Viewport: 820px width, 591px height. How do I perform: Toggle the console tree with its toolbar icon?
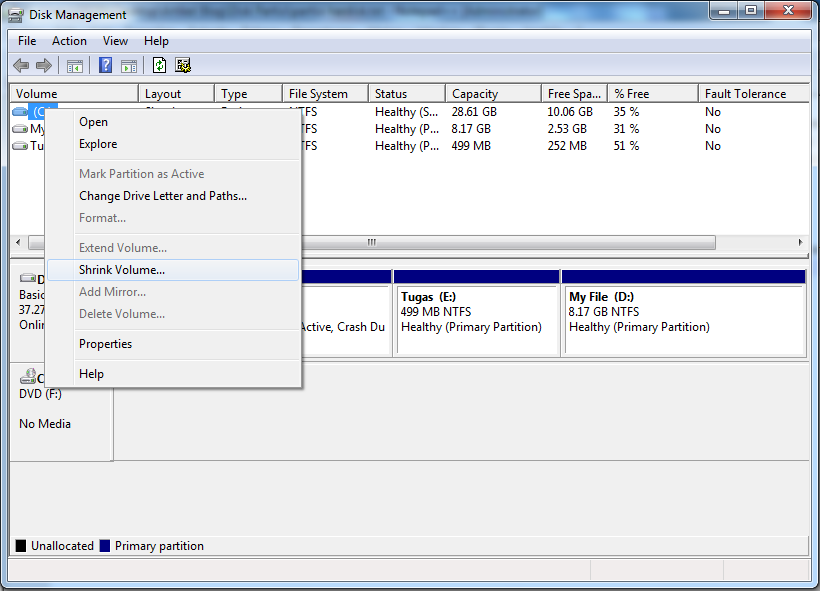coord(76,64)
